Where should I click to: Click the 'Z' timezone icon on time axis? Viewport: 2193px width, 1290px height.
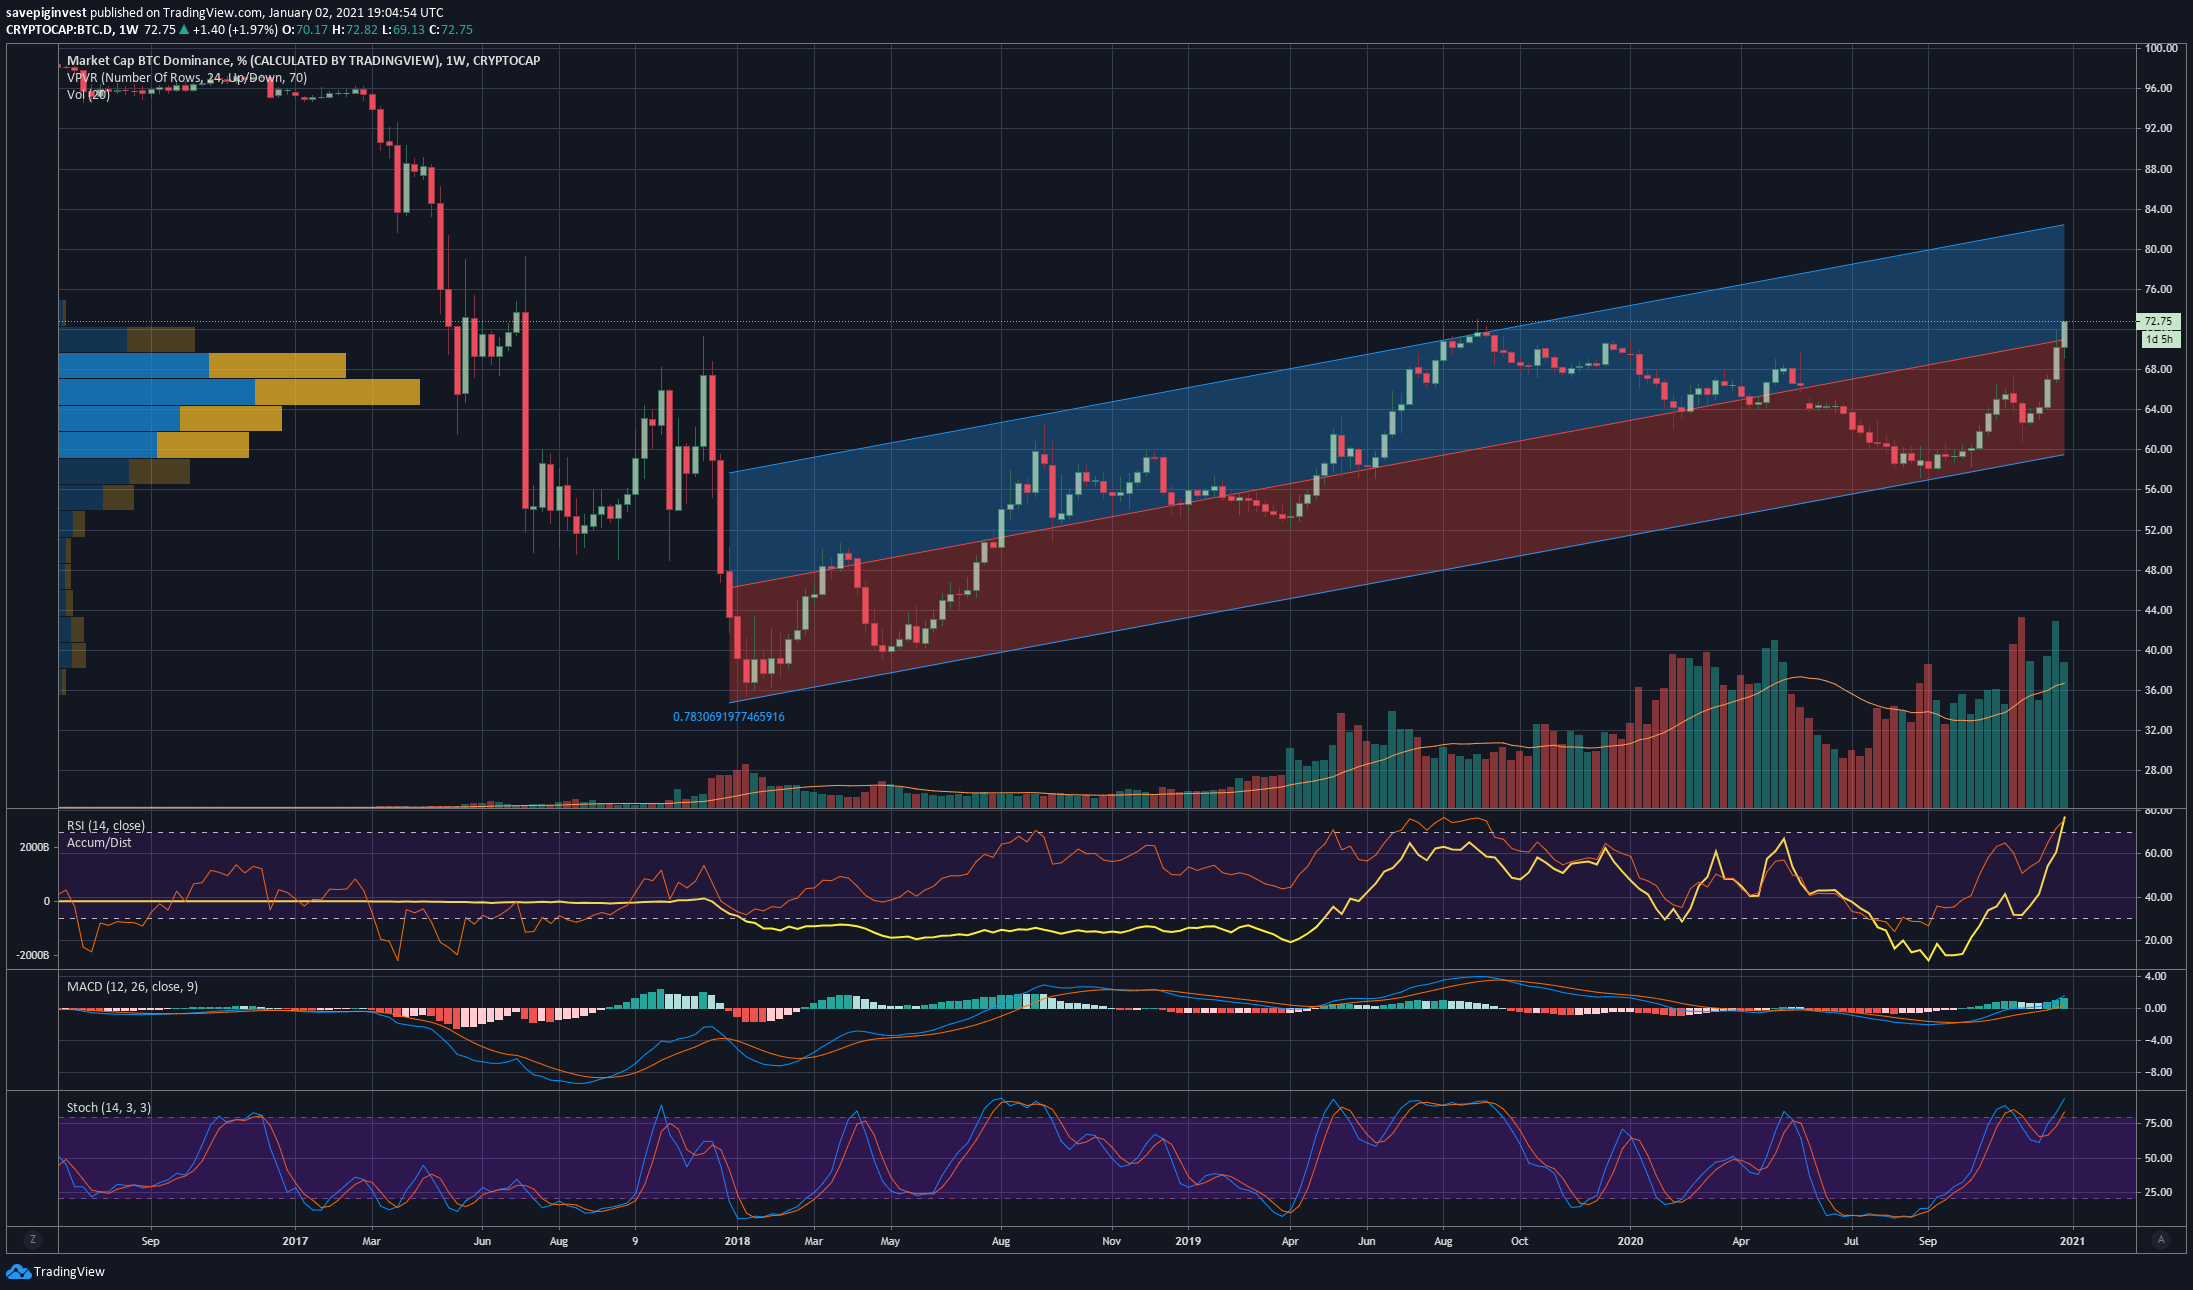tap(33, 1239)
